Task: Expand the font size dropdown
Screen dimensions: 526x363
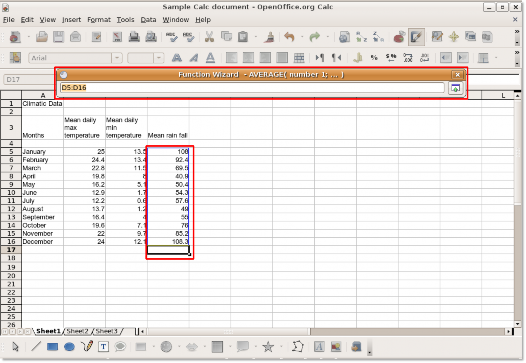Action: click(159, 58)
